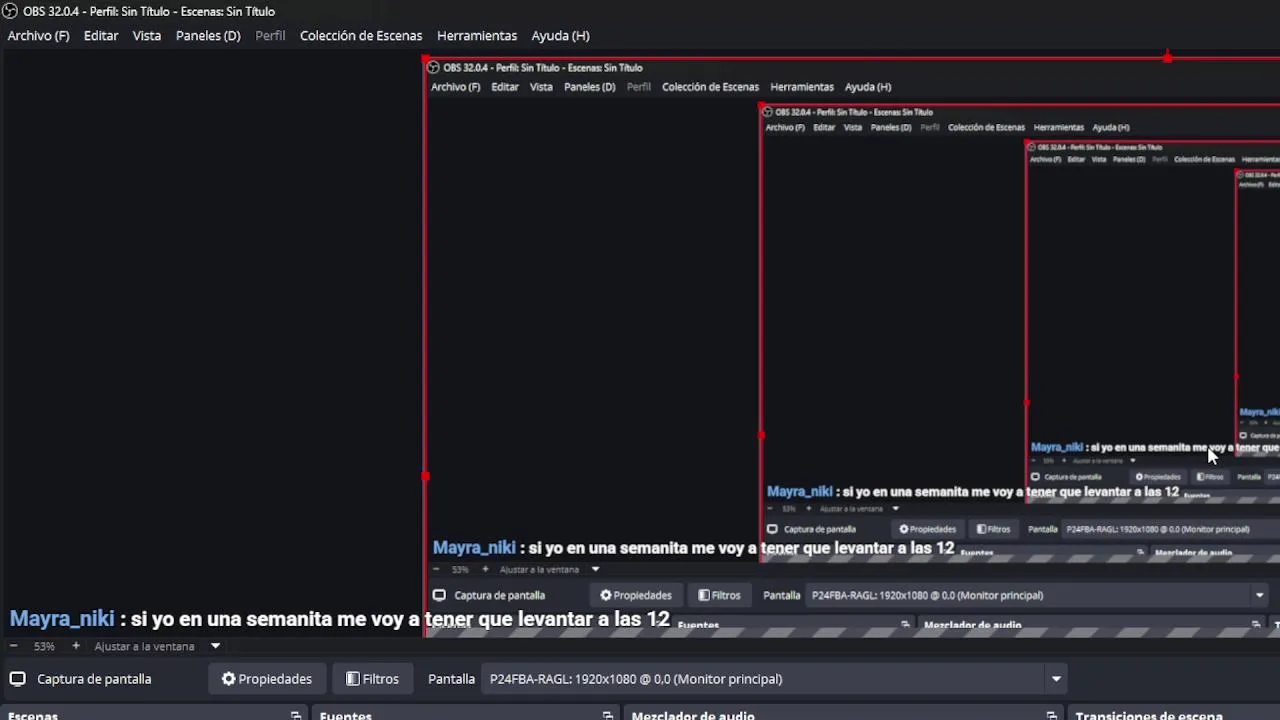The image size is (1280, 720).
Task: Click screen capture icon in largest nested copy
Action: click(438, 595)
